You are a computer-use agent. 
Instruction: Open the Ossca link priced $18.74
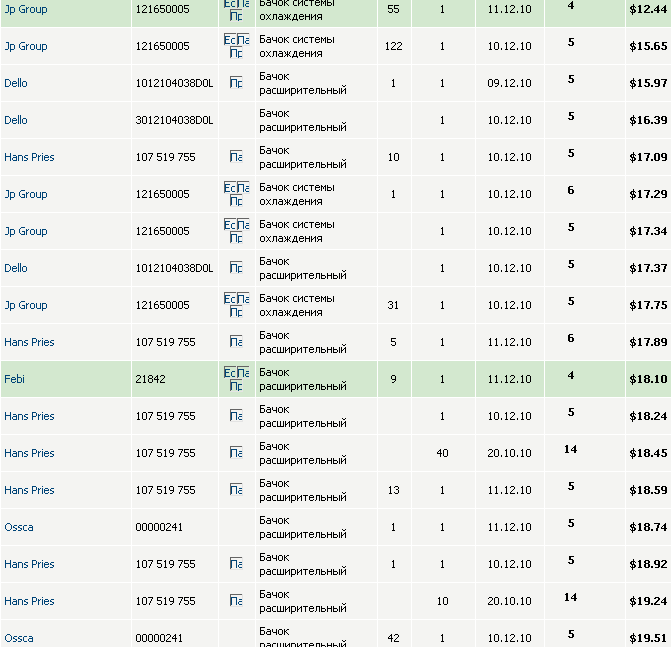(x=19, y=527)
